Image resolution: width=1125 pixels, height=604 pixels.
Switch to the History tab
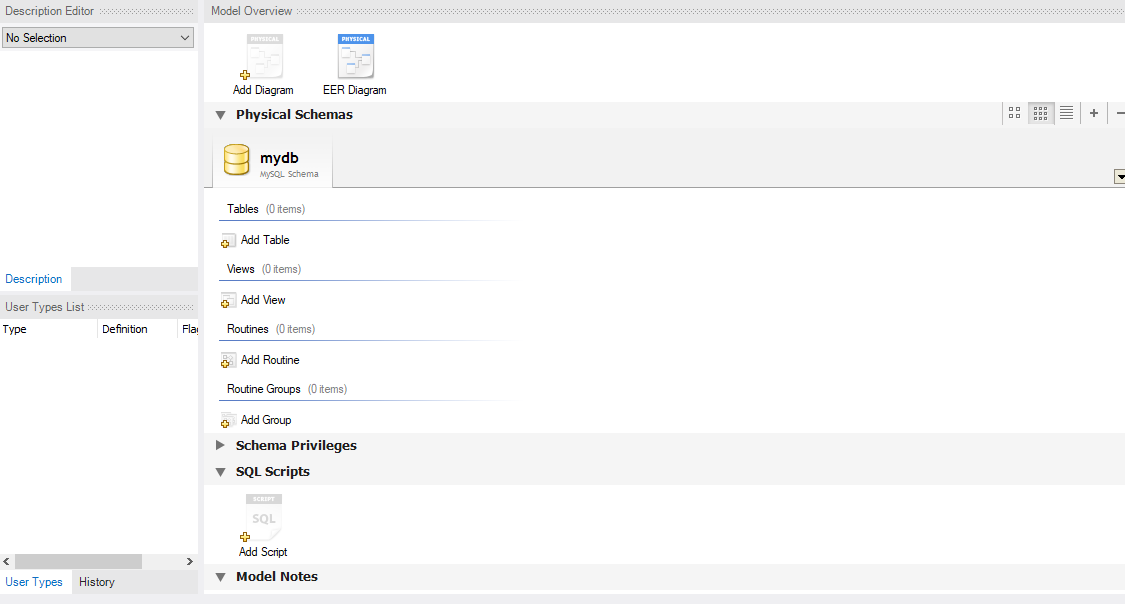(x=96, y=581)
